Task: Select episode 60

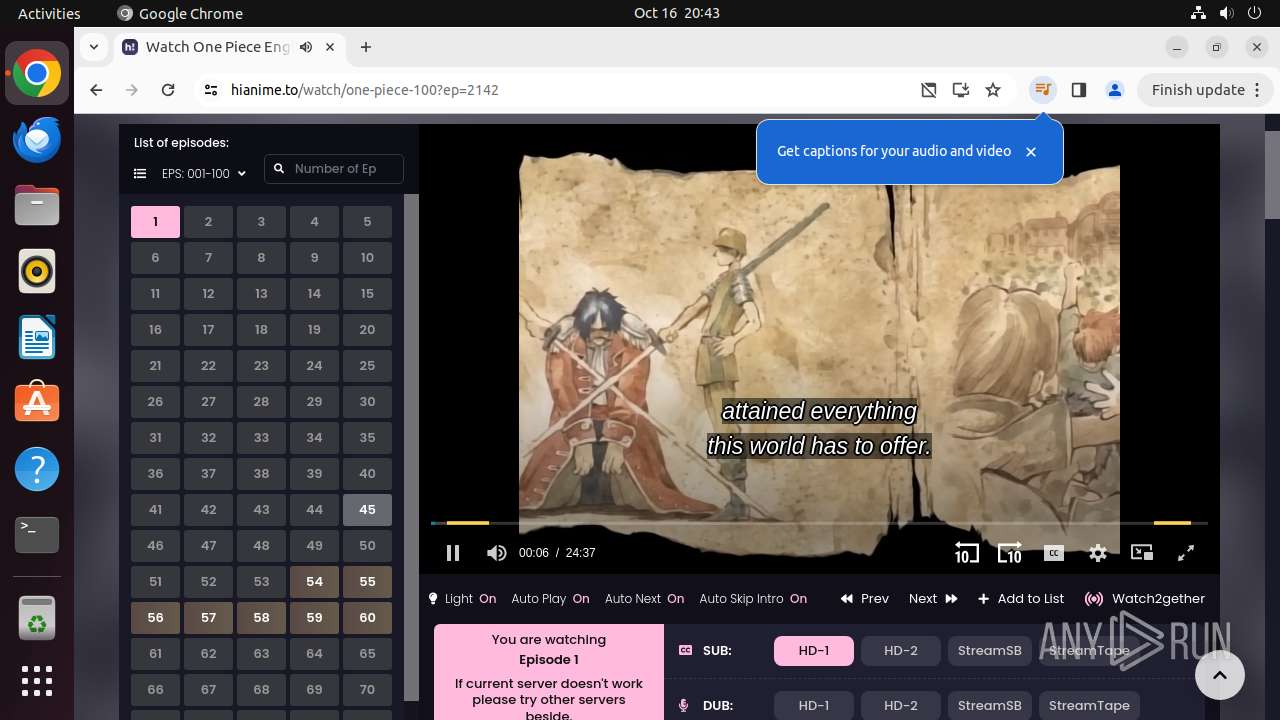Action: pyautogui.click(x=367, y=618)
